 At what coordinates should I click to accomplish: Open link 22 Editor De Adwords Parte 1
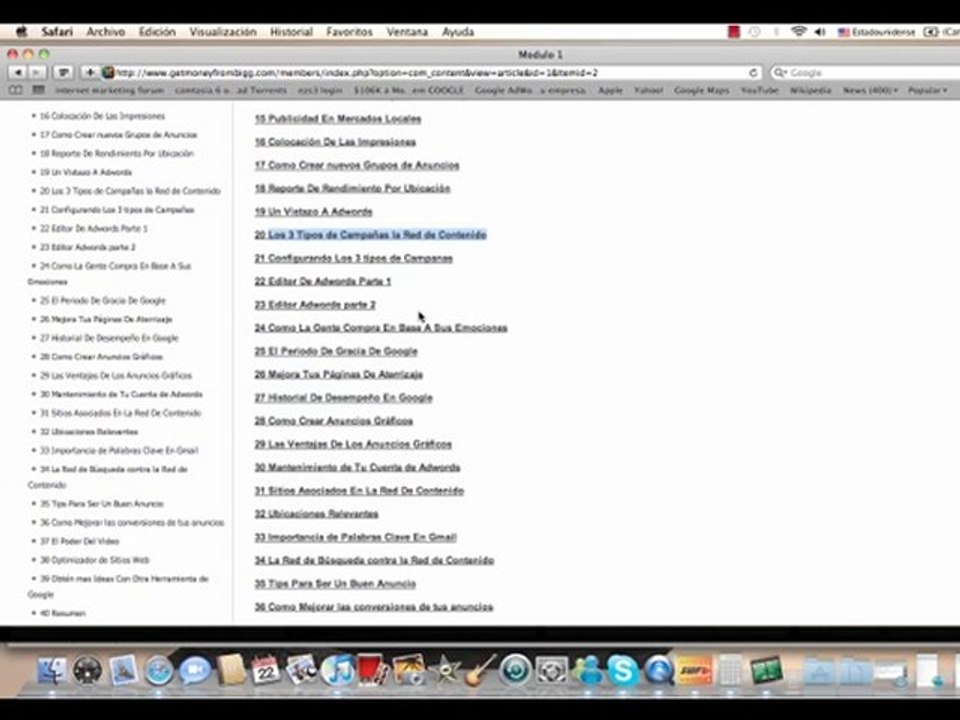(323, 282)
